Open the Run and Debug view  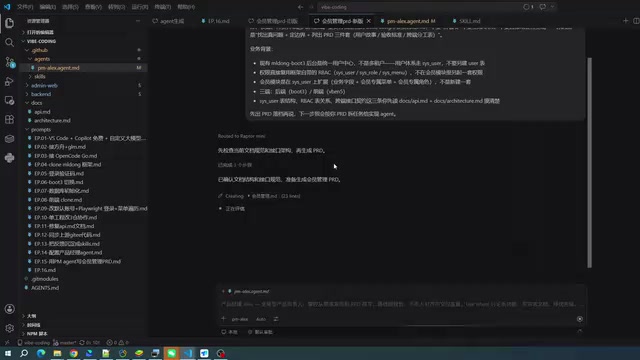(x=9, y=81)
